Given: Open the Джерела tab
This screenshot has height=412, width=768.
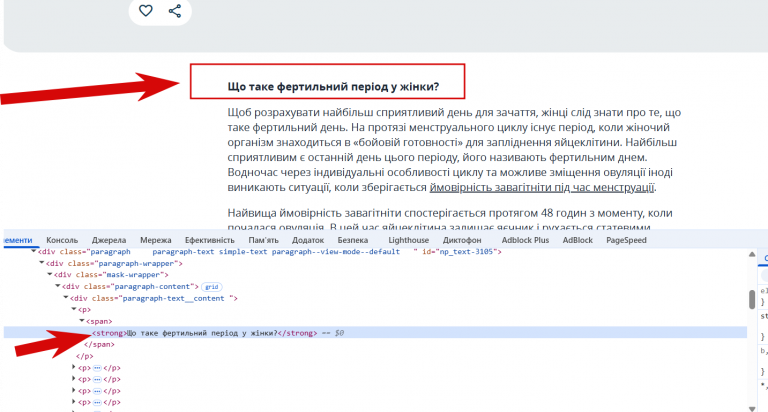Looking at the screenshot, I should point(109,240).
